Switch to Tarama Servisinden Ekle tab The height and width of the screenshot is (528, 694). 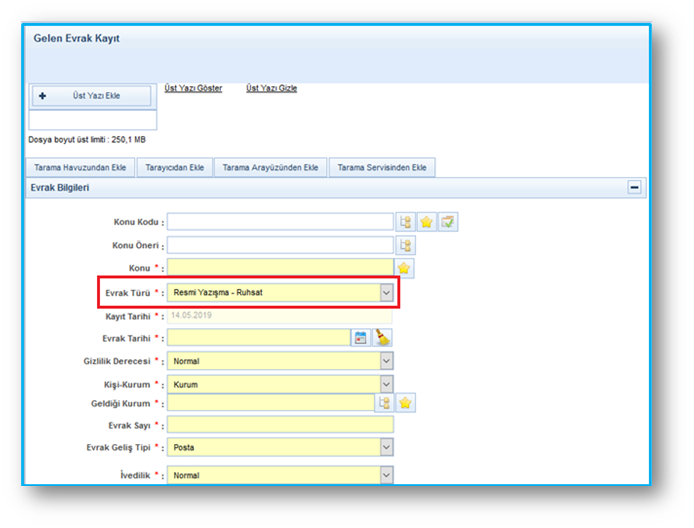click(x=381, y=167)
